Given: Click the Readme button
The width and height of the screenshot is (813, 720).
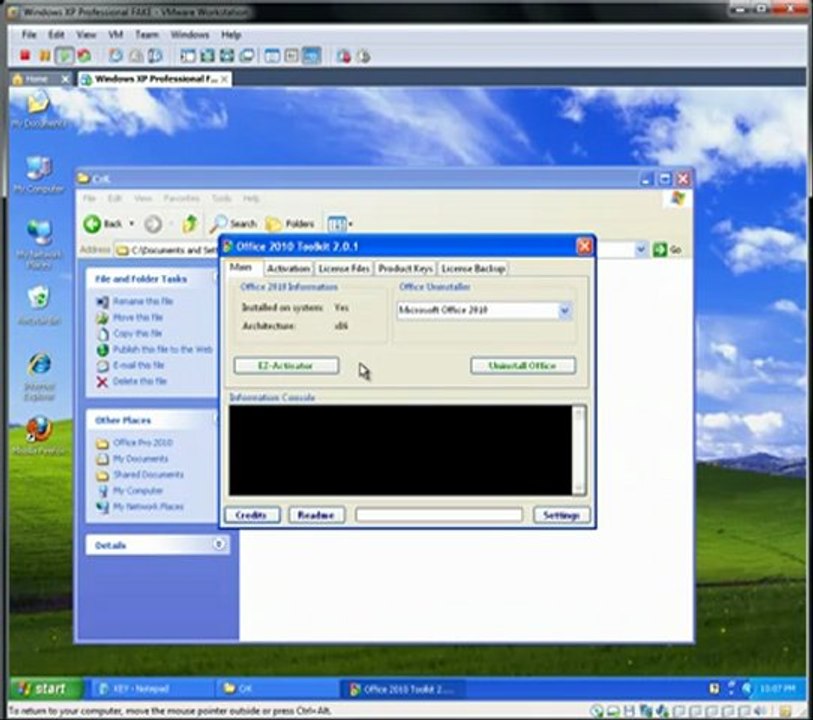Looking at the screenshot, I should (x=316, y=515).
